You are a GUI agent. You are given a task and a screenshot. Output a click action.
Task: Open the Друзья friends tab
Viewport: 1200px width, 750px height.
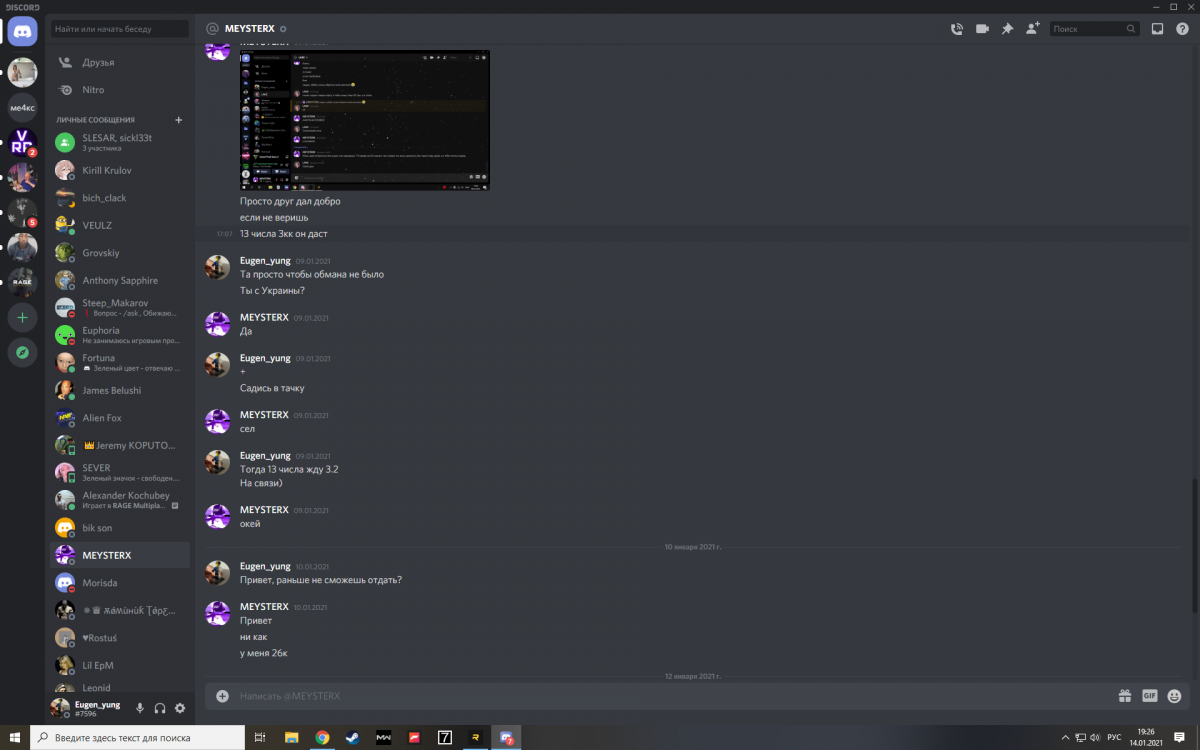tap(98, 62)
